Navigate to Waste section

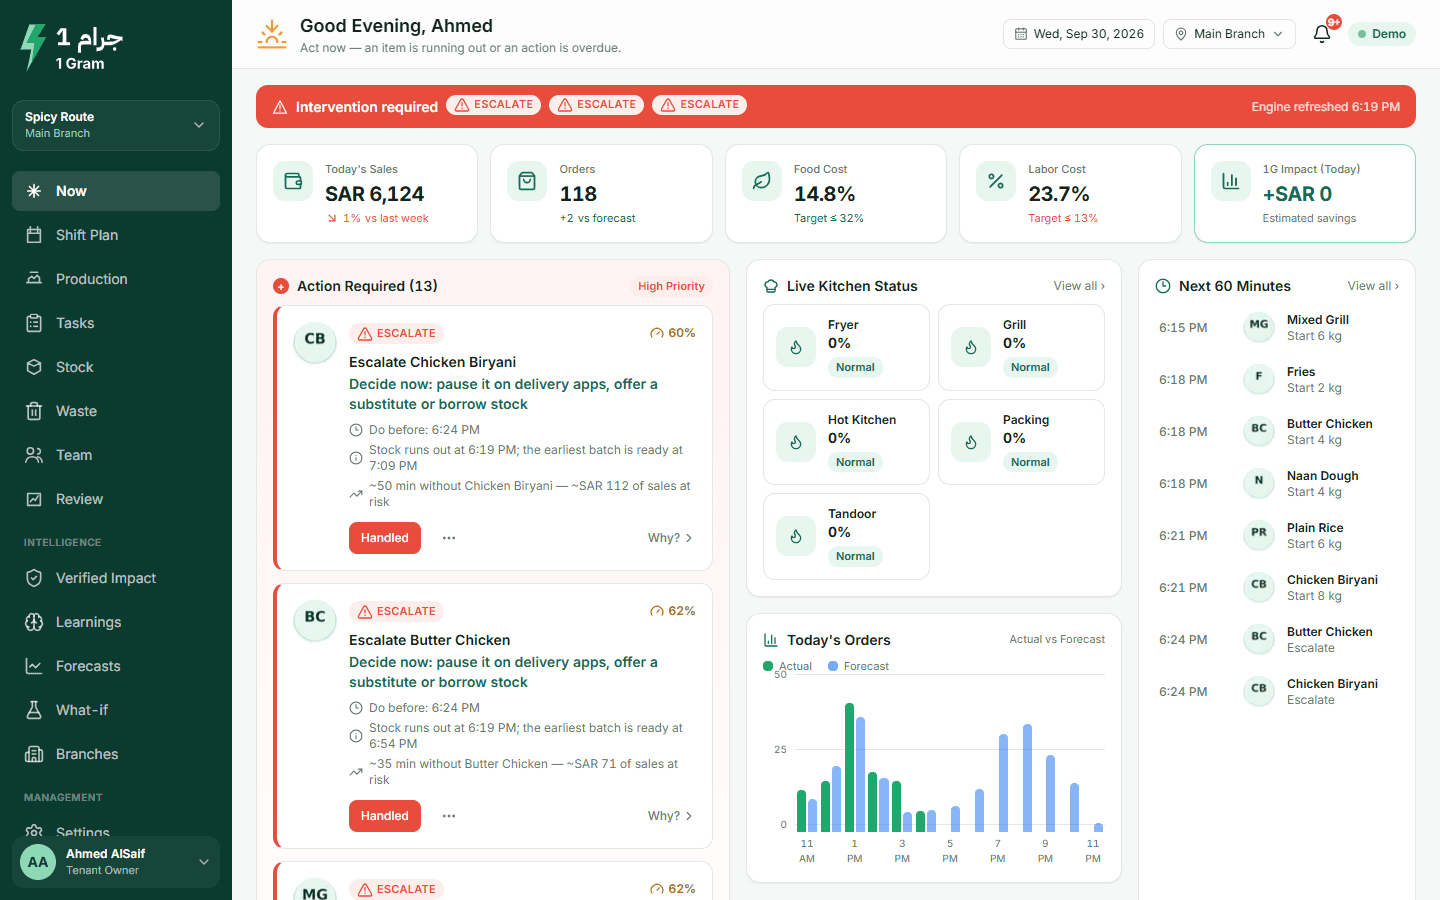pyautogui.click(x=116, y=411)
